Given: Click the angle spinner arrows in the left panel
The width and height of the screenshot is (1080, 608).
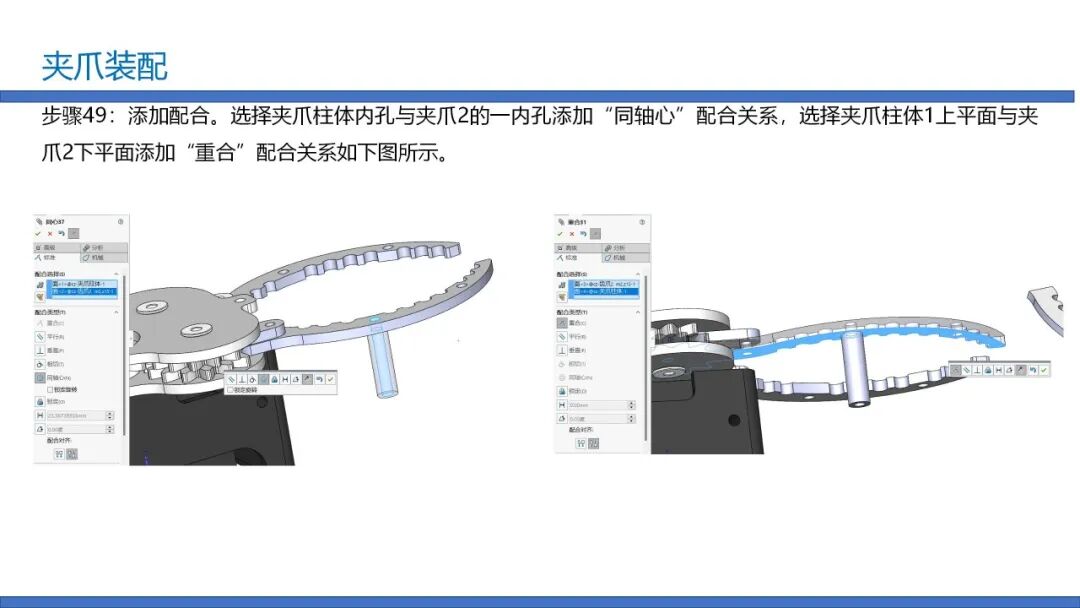Looking at the screenshot, I should pyautogui.click(x=110, y=429).
